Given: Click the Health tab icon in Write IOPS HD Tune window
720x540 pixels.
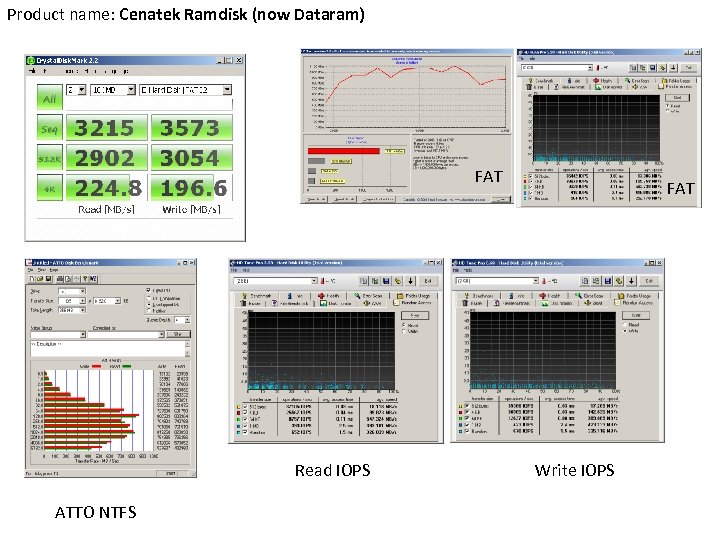Looking at the screenshot, I should 543,296.
